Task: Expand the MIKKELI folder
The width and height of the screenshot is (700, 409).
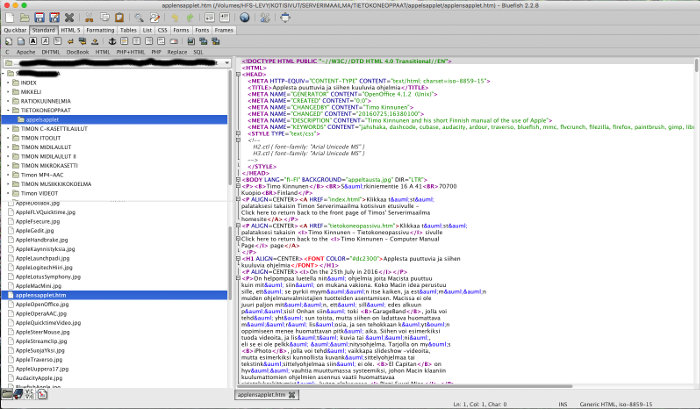Action: pos(8,92)
